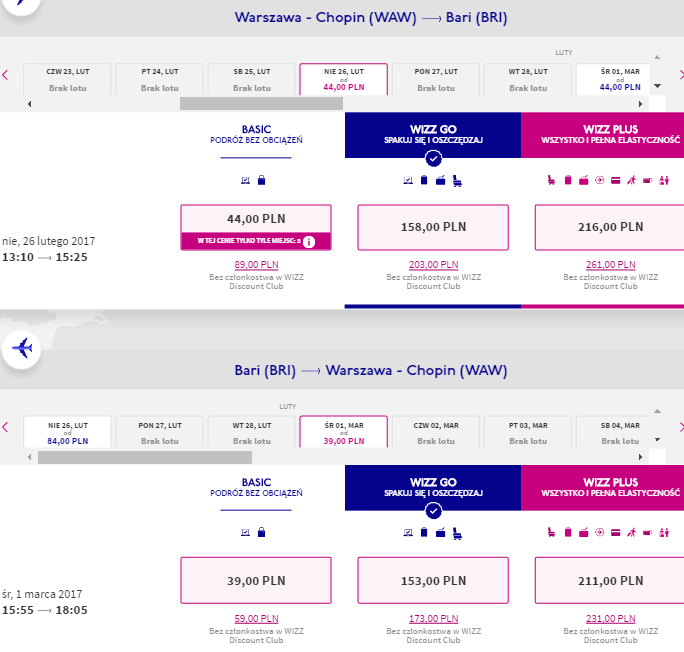
Task: Select outbound date CZW 23, LUT tab
Action: pyautogui.click(x=68, y=79)
